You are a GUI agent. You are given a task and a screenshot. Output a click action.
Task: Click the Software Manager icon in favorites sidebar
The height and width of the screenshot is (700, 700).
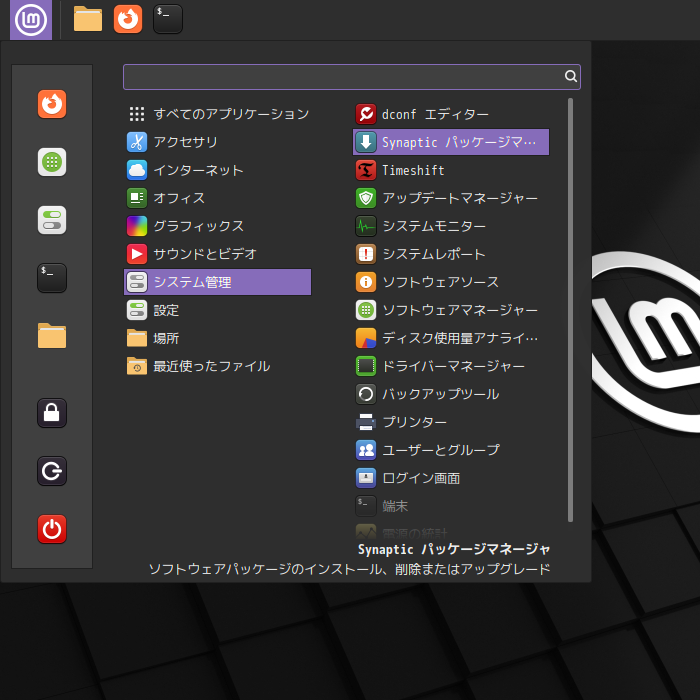click(x=52, y=162)
